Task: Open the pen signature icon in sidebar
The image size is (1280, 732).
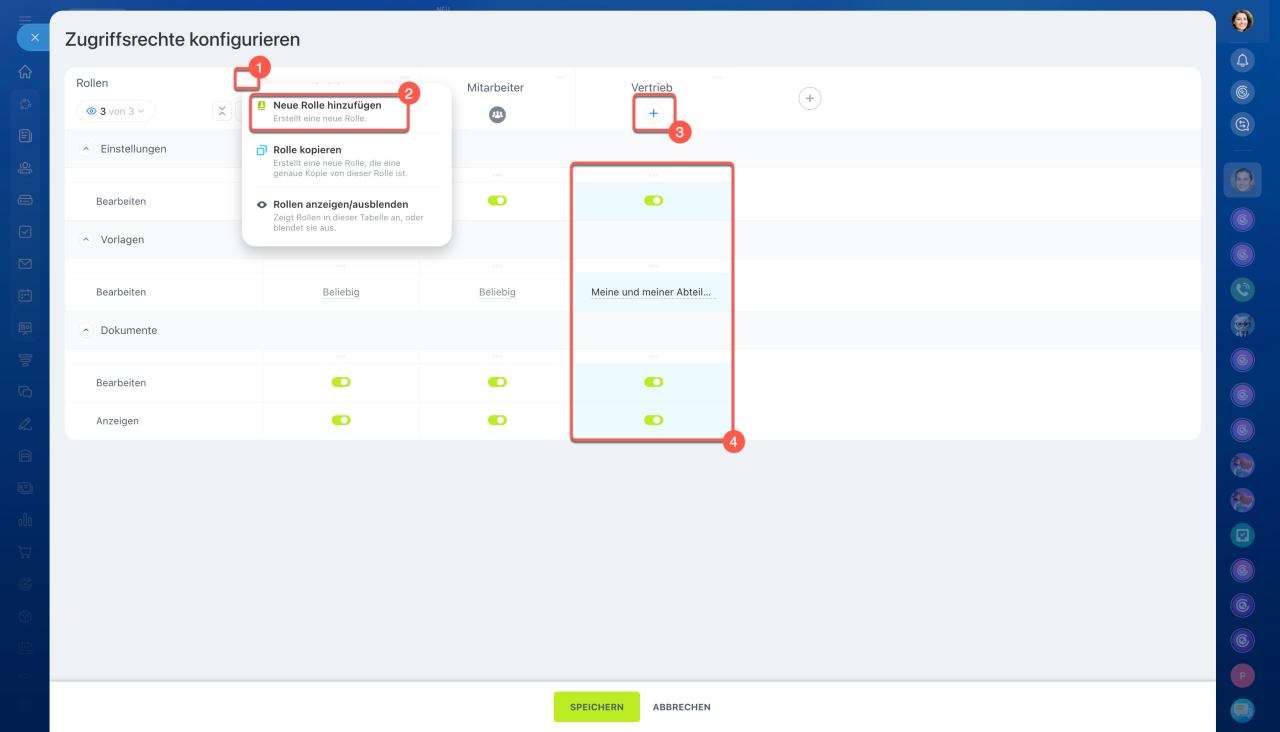Action: [x=25, y=423]
